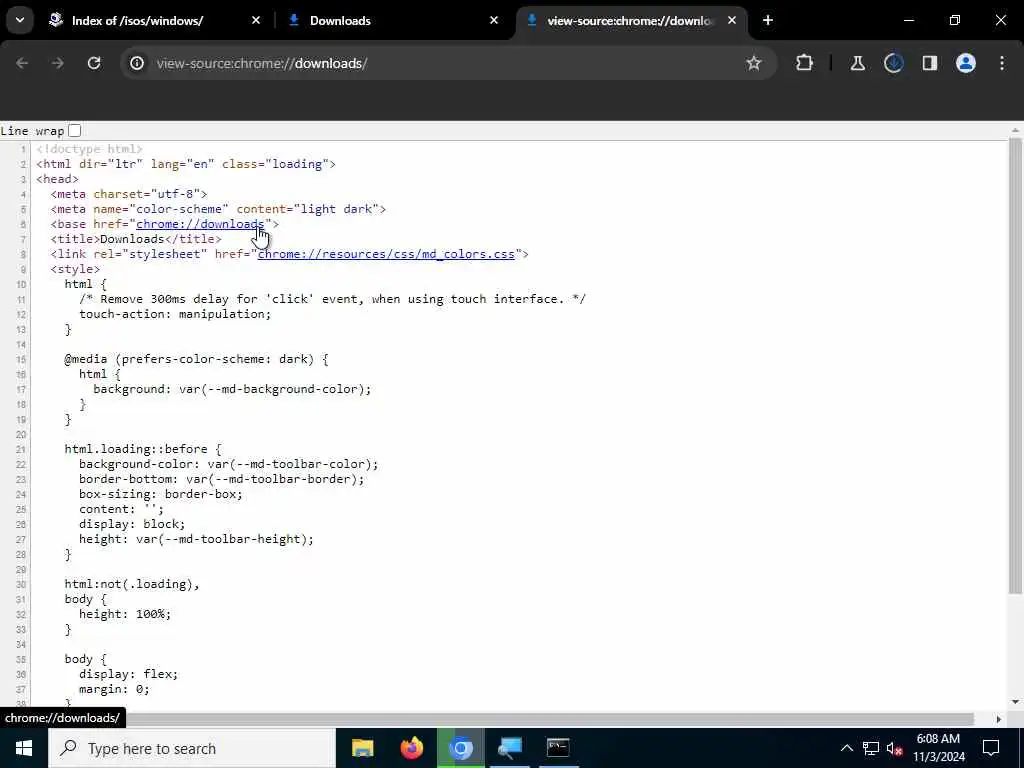
Task: Click the scroll up arrow
Action: (1015, 130)
